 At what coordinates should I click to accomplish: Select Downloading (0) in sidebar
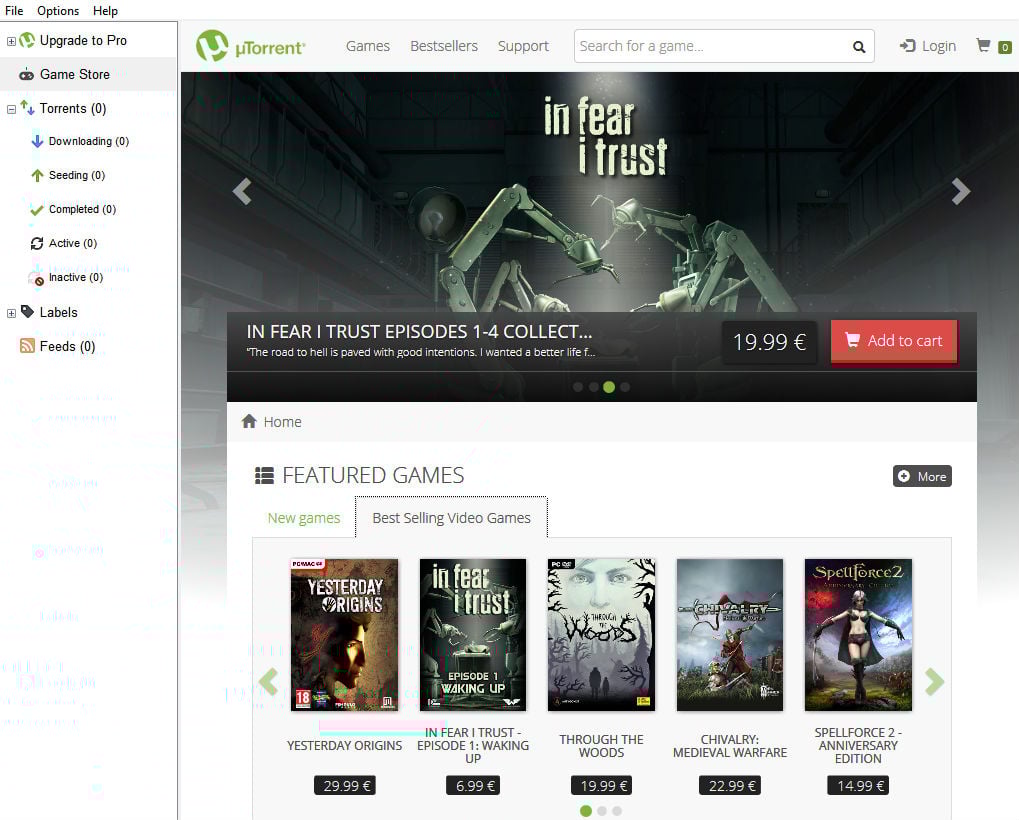click(89, 141)
